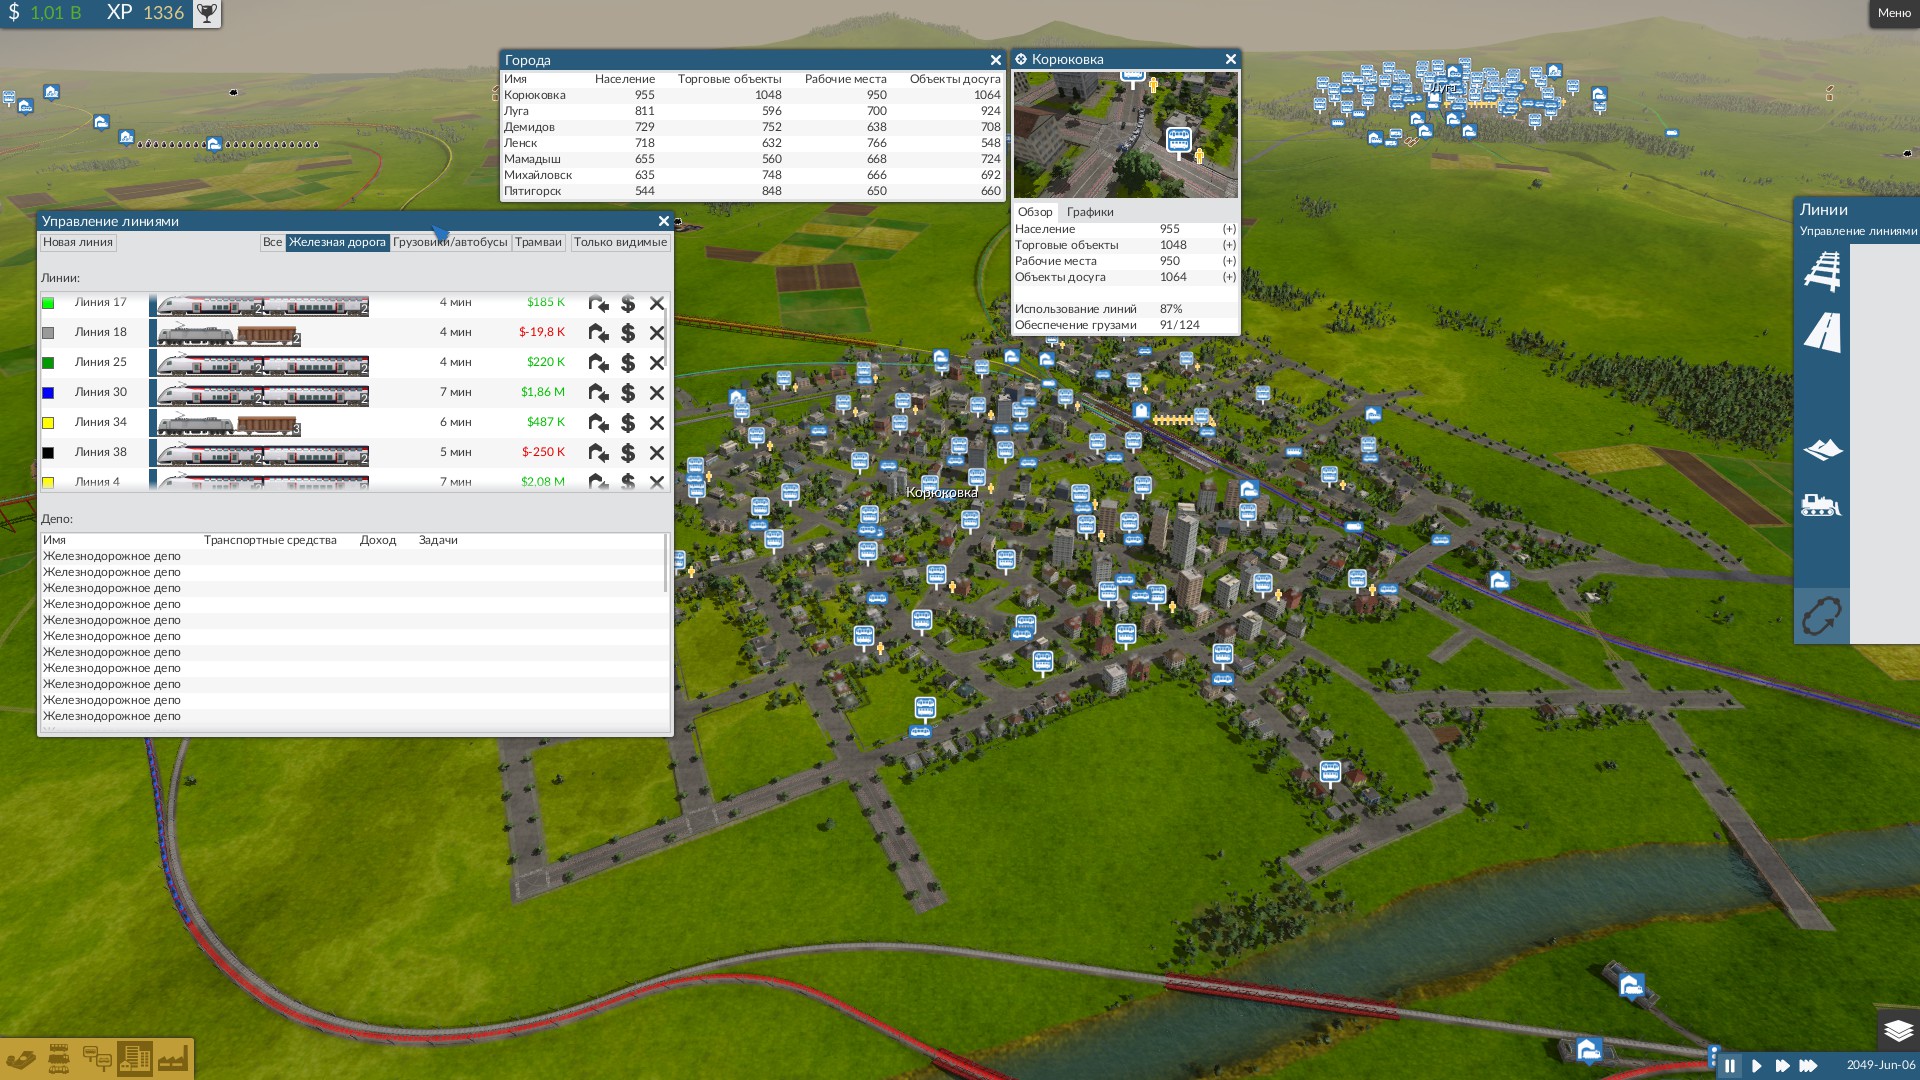Viewport: 1920px width, 1080px height.
Task: Click reassign vehicles icon for Линия 30
Action: (x=598, y=393)
